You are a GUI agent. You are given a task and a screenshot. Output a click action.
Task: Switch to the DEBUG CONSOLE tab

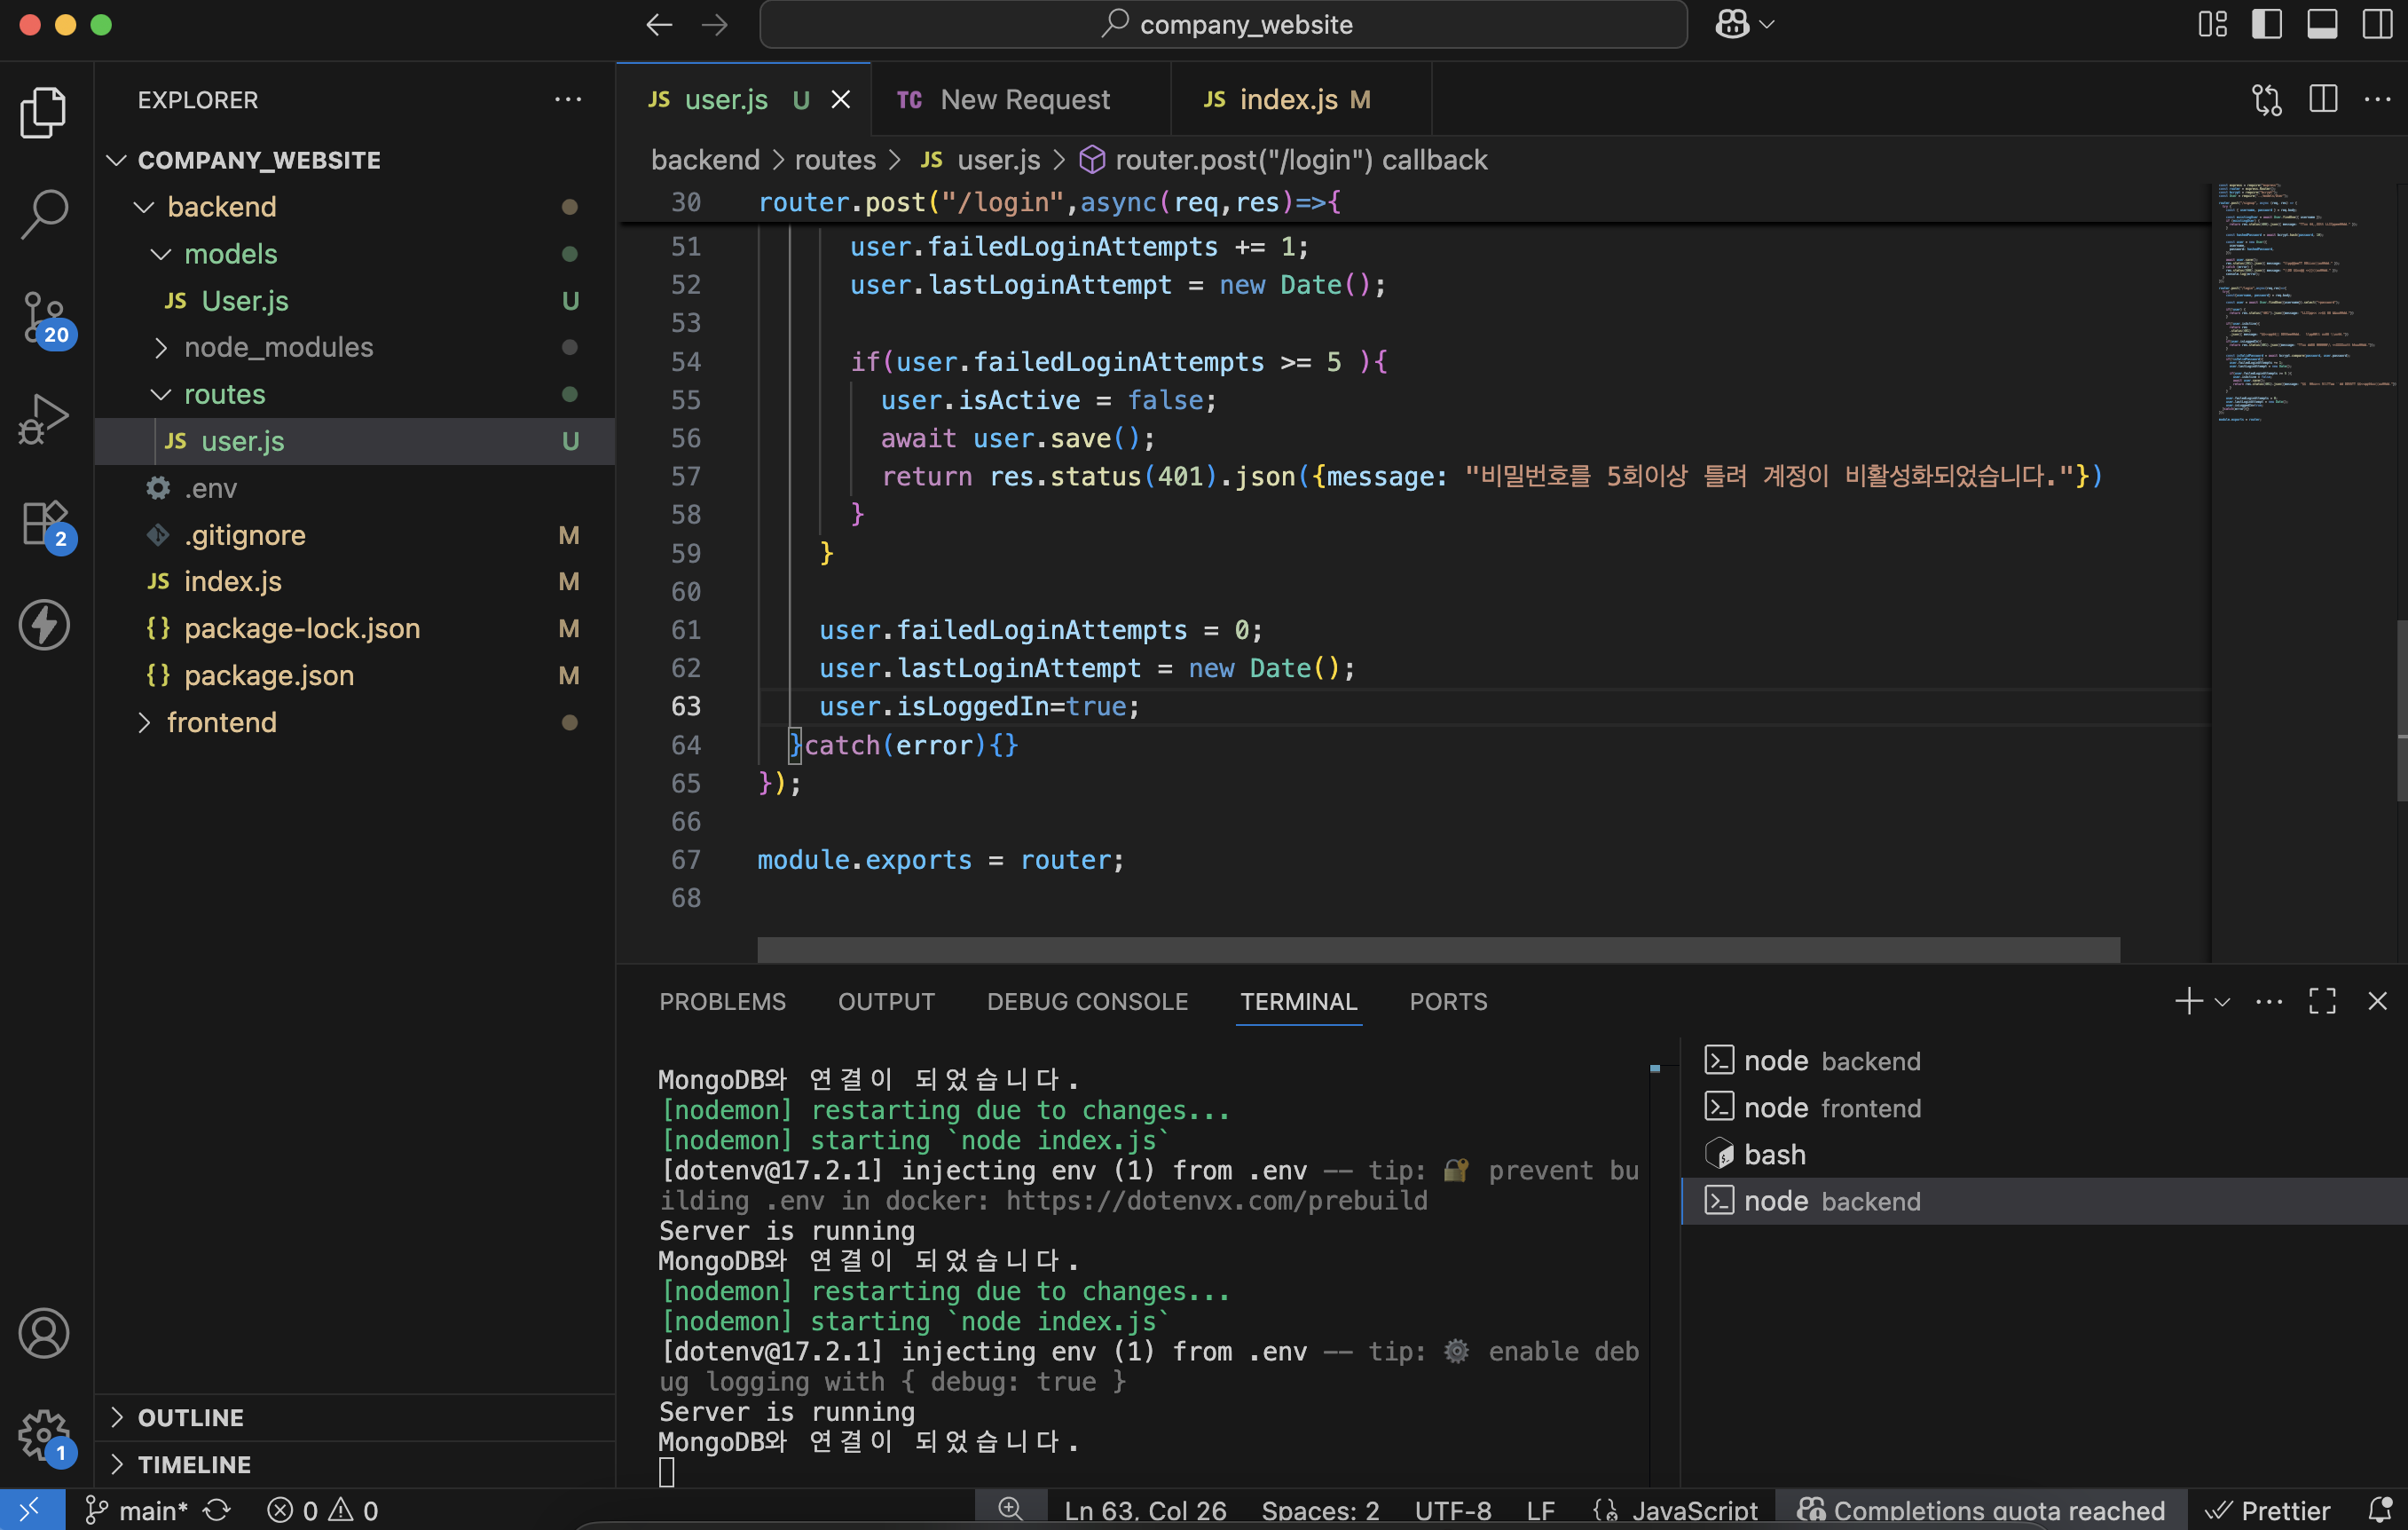(x=1087, y=1001)
